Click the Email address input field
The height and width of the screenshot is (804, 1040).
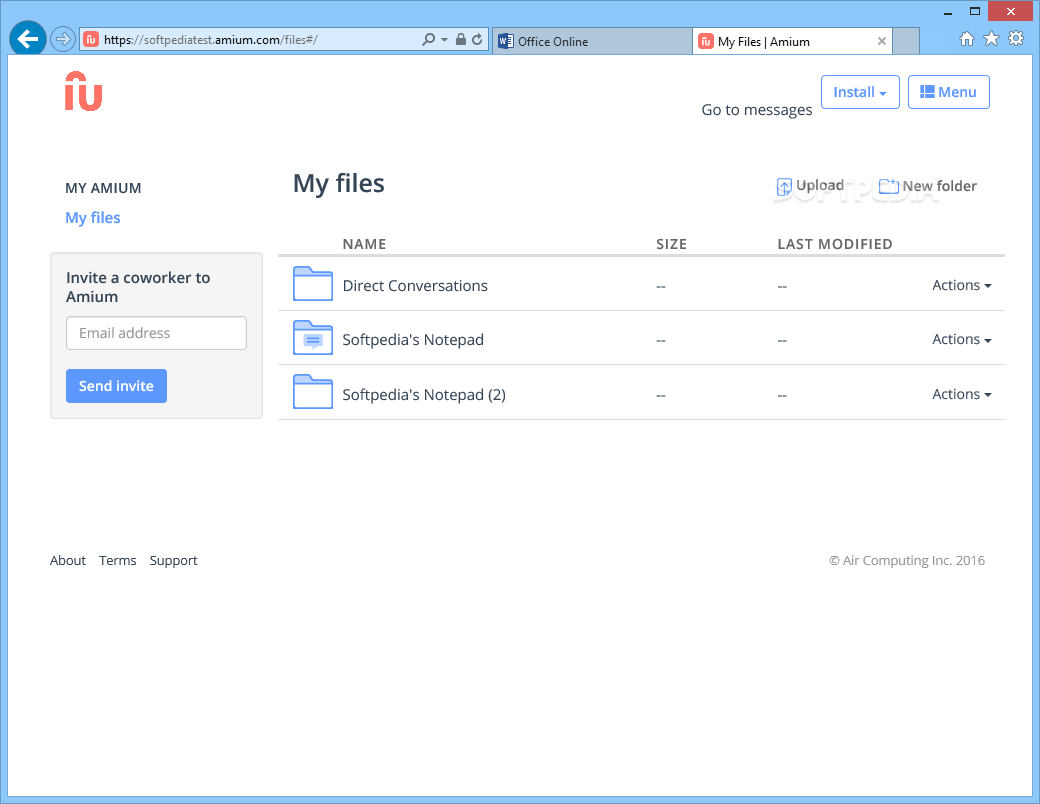point(157,333)
